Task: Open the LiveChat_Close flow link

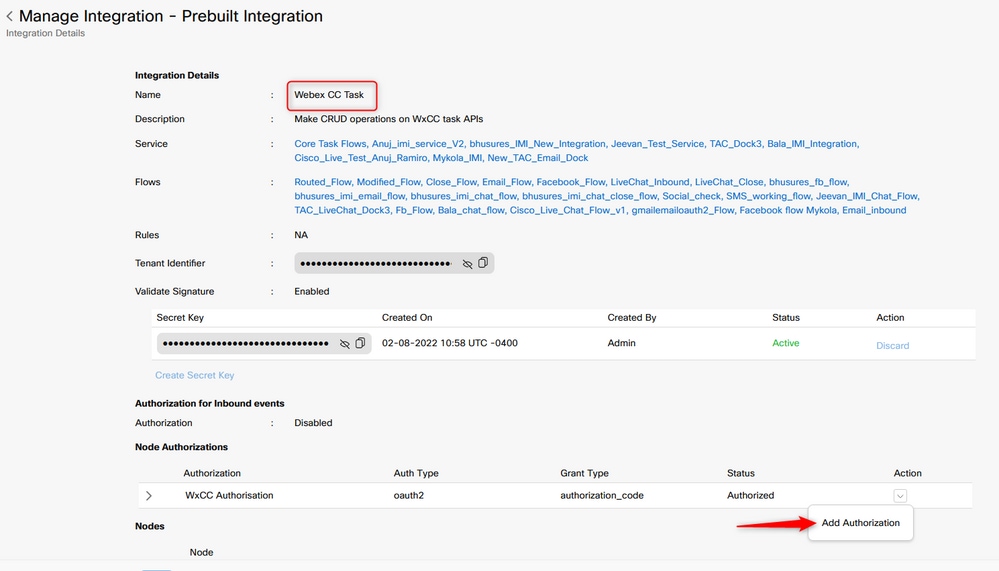Action: tap(729, 182)
